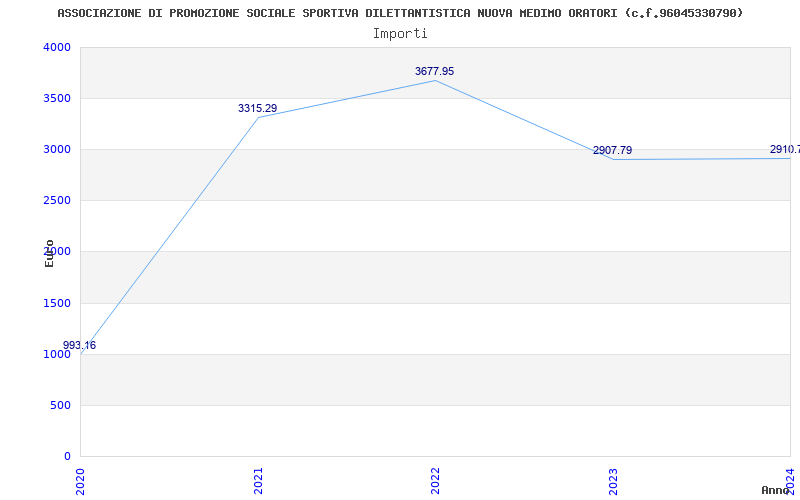Click the 2907.79 data label
800x500 pixels.
point(612,151)
